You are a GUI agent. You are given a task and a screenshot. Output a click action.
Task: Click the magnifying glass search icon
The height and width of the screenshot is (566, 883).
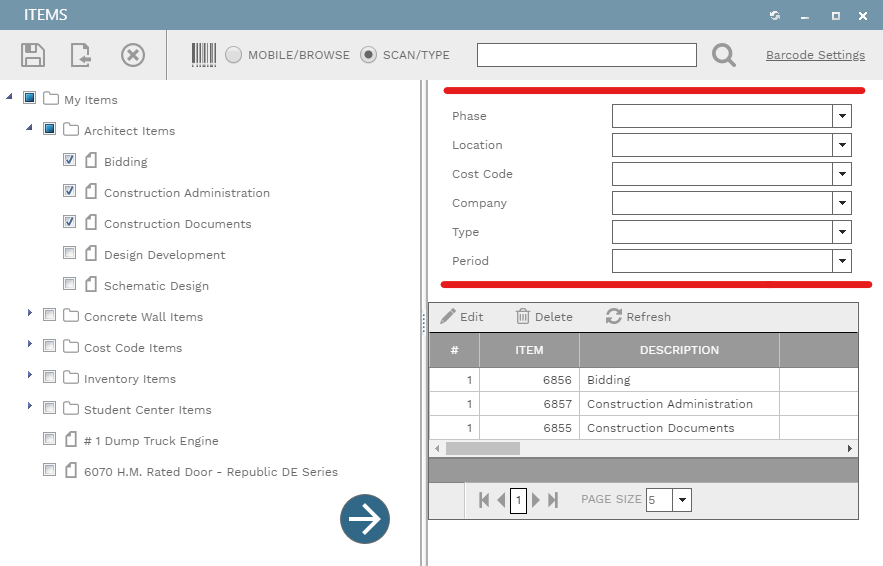coord(723,55)
